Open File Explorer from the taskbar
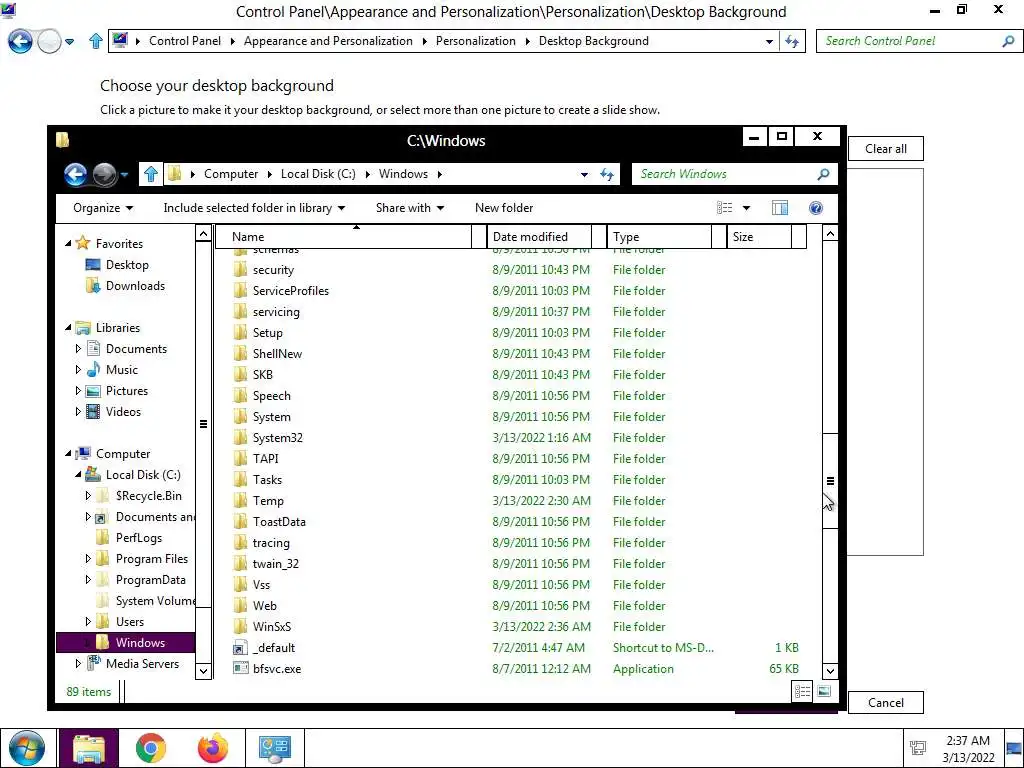The height and width of the screenshot is (768, 1024). click(89, 748)
